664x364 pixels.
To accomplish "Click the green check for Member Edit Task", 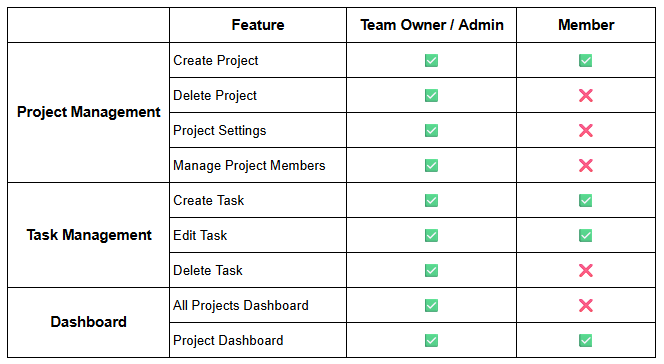I will 585,235.
